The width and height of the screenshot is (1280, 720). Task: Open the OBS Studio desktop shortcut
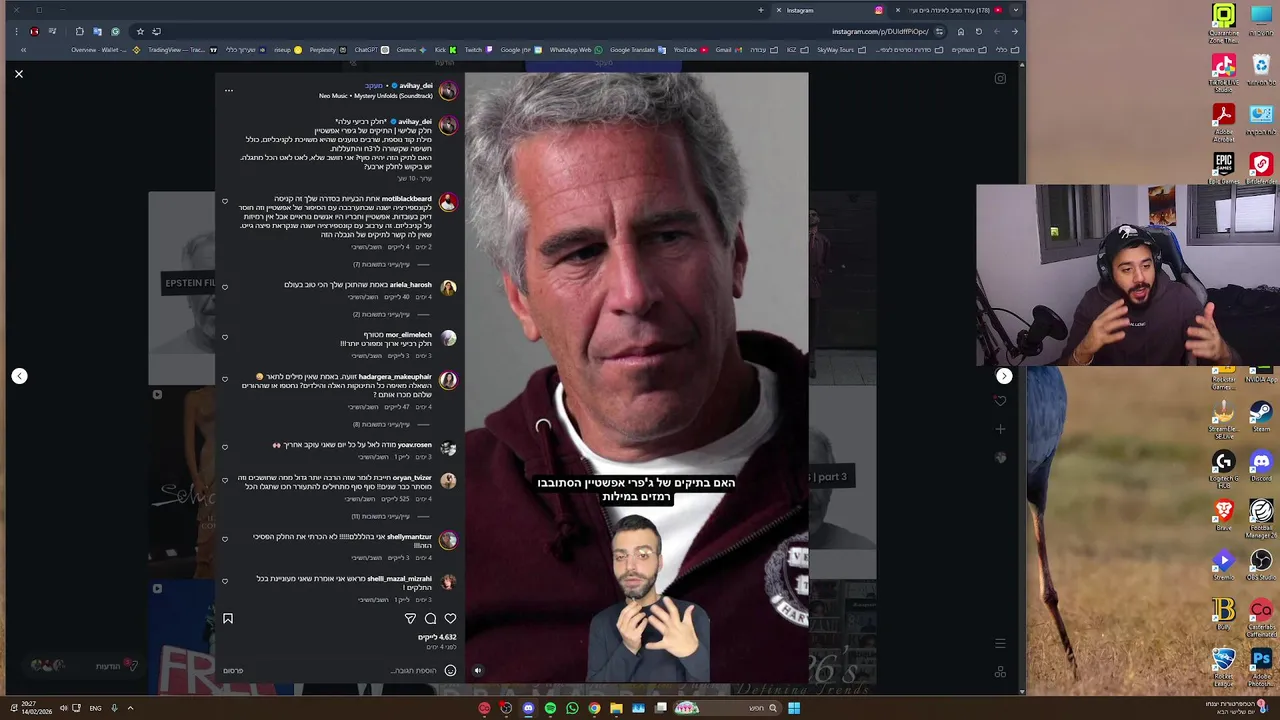(1261, 565)
